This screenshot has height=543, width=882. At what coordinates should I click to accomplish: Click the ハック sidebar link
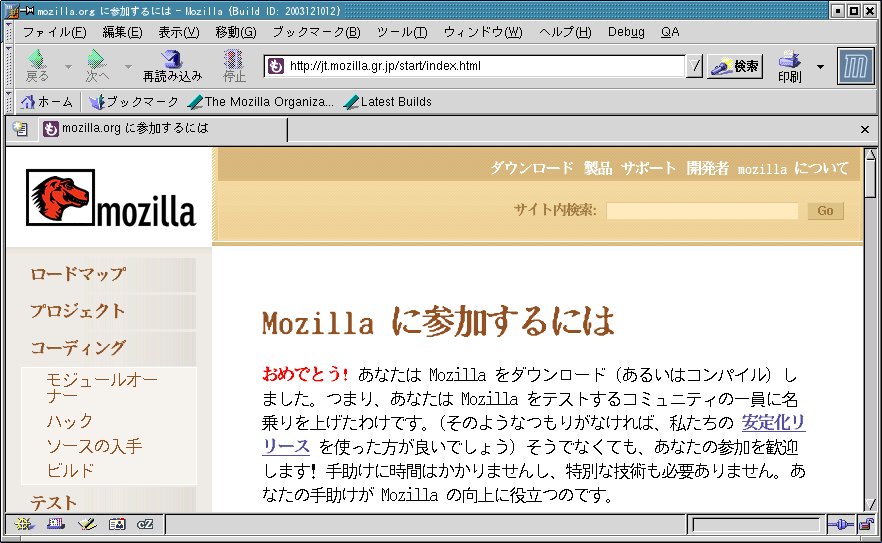(70, 421)
